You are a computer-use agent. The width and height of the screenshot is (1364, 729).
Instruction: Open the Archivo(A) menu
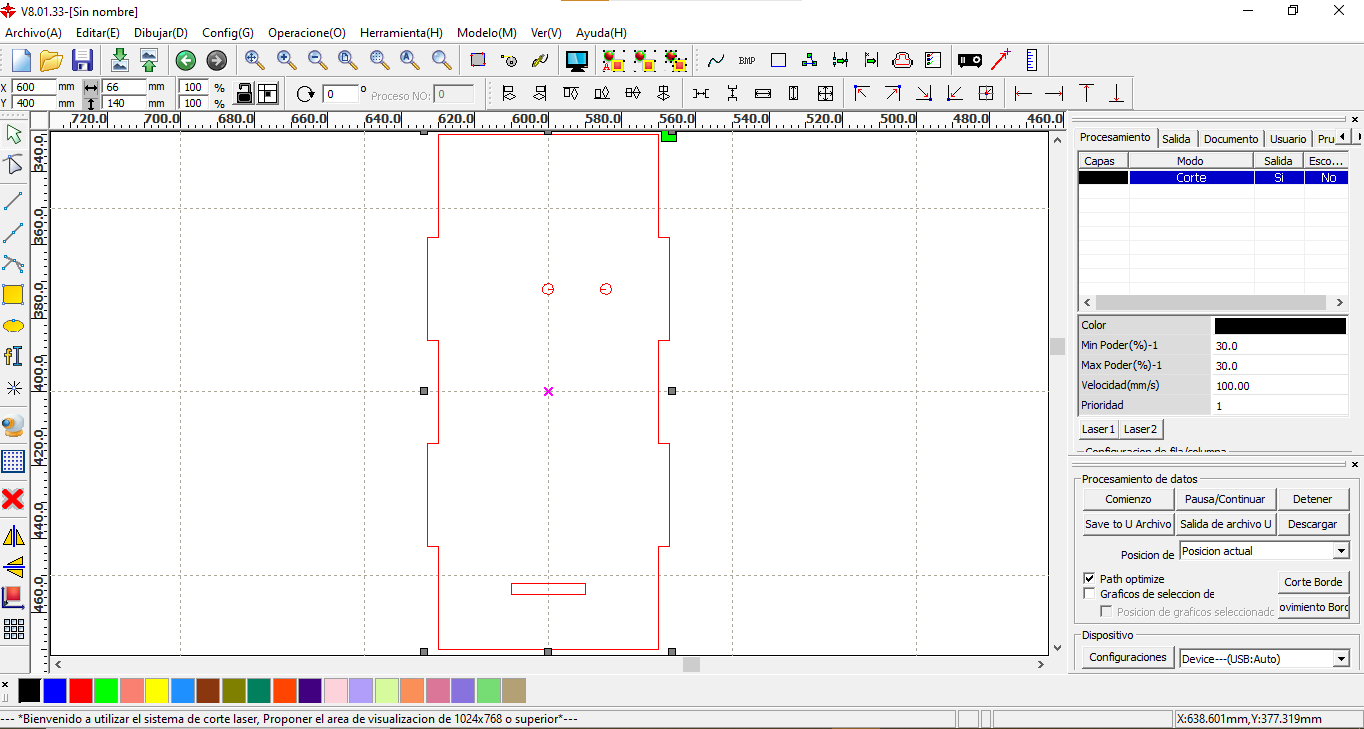[x=33, y=33]
